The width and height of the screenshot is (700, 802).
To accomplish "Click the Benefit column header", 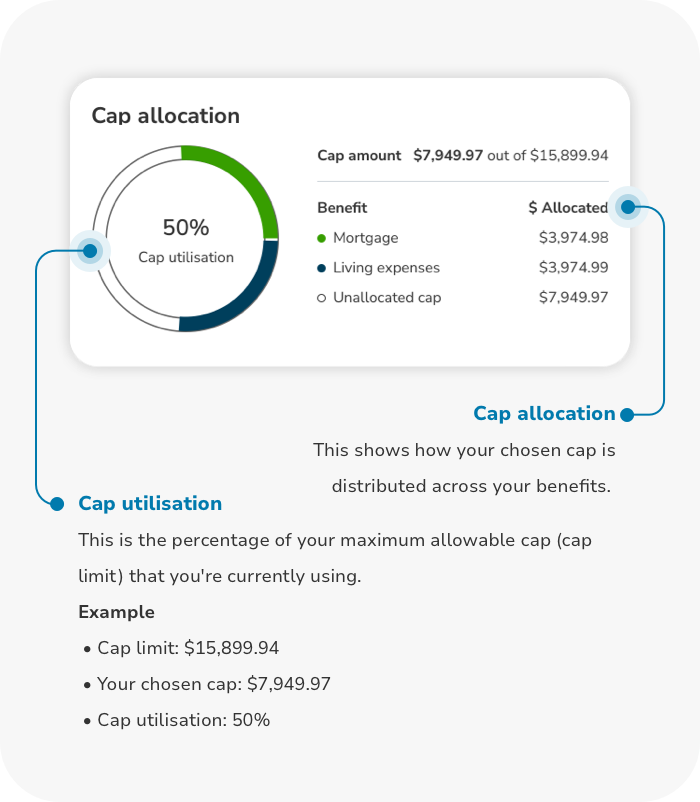I will 342,208.
